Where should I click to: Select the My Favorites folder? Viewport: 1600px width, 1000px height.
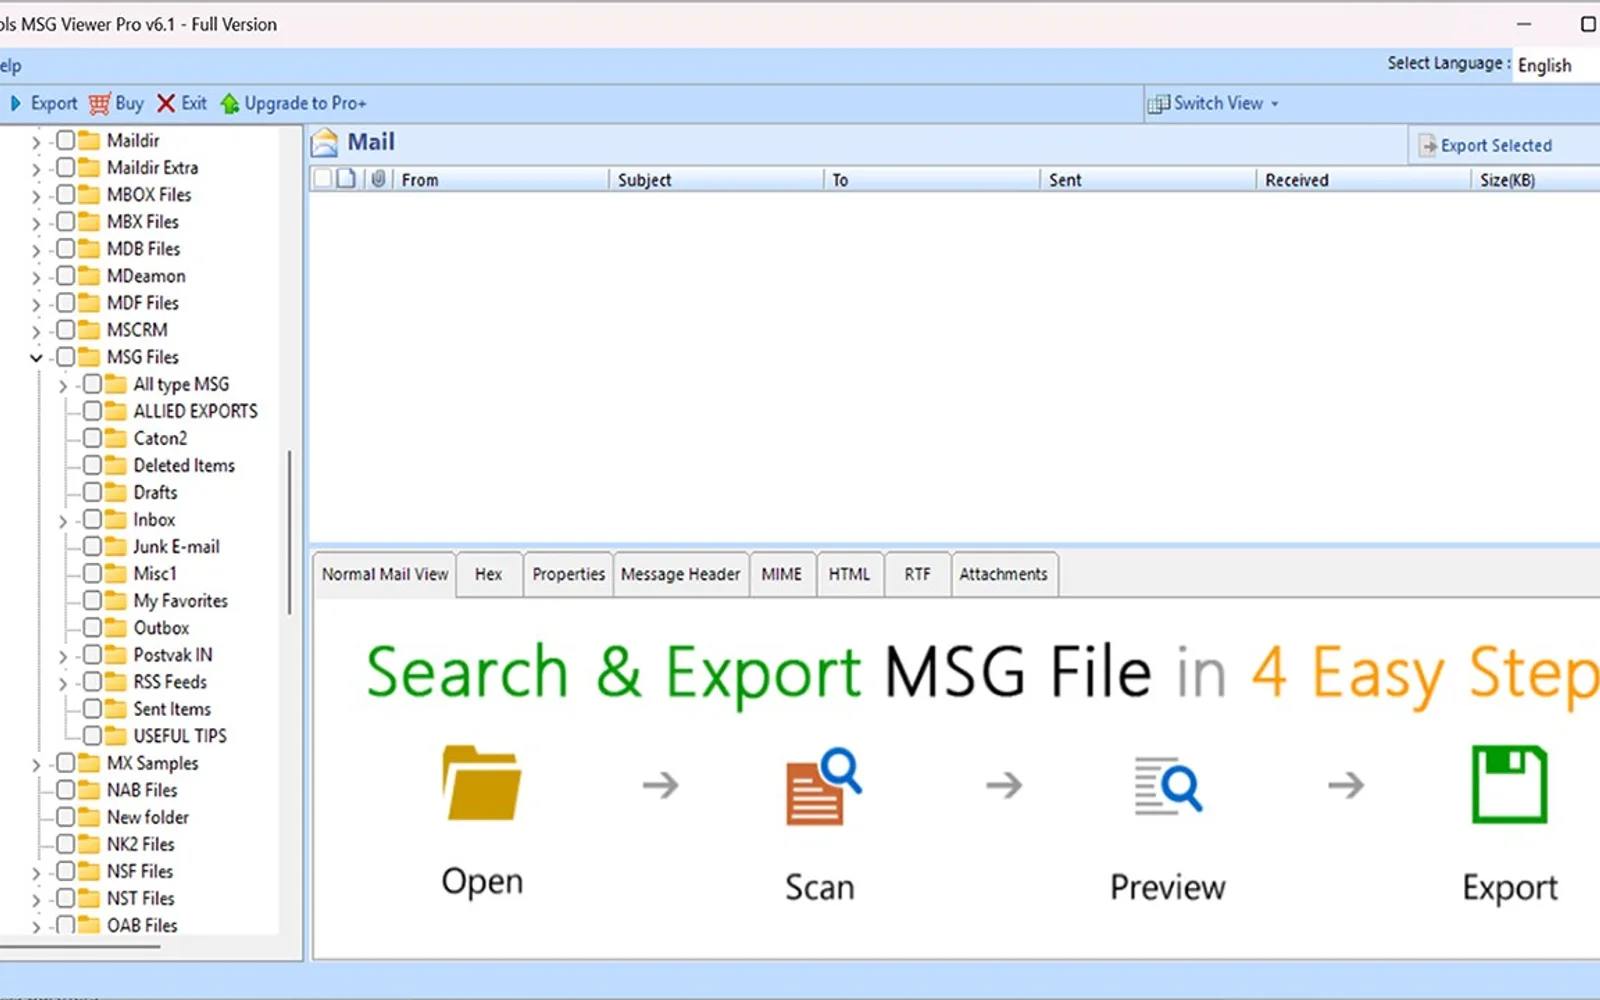181,601
